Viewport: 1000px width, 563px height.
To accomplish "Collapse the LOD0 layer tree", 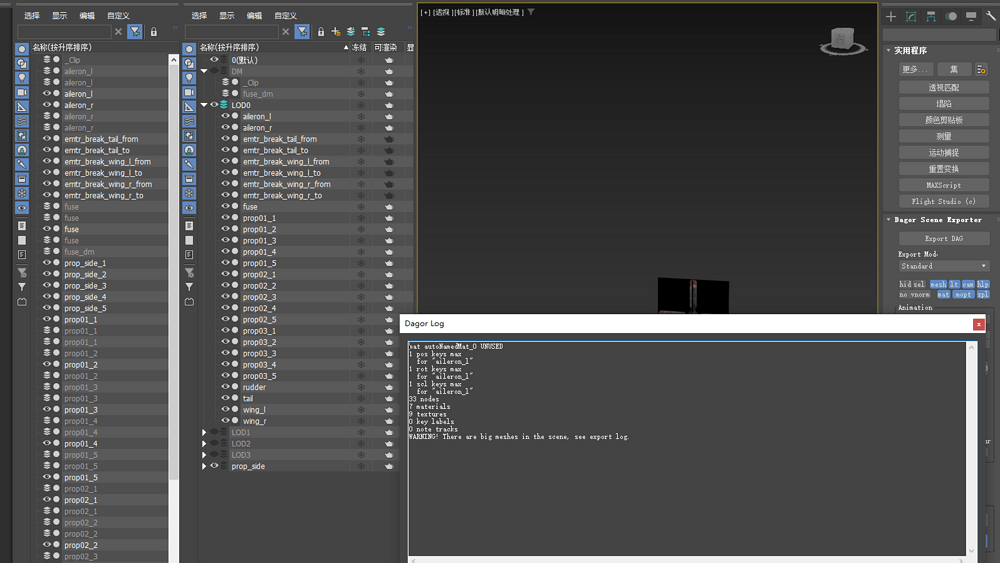I will click(204, 105).
